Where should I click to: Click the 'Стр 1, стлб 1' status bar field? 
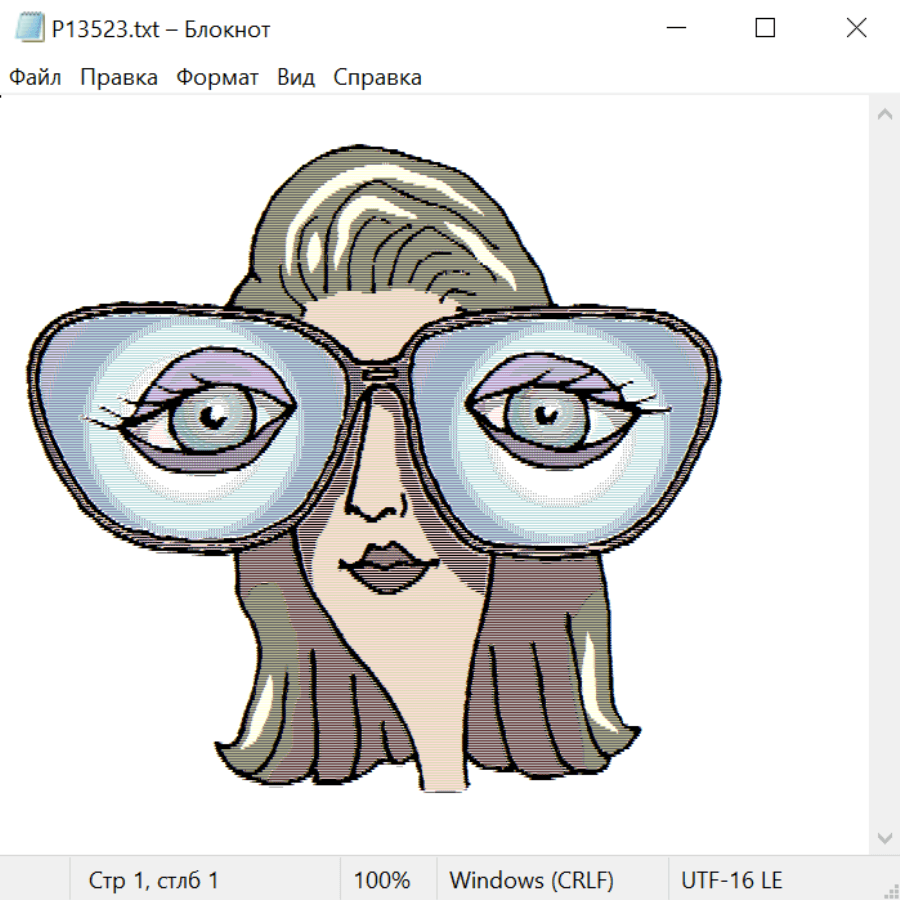click(x=153, y=881)
